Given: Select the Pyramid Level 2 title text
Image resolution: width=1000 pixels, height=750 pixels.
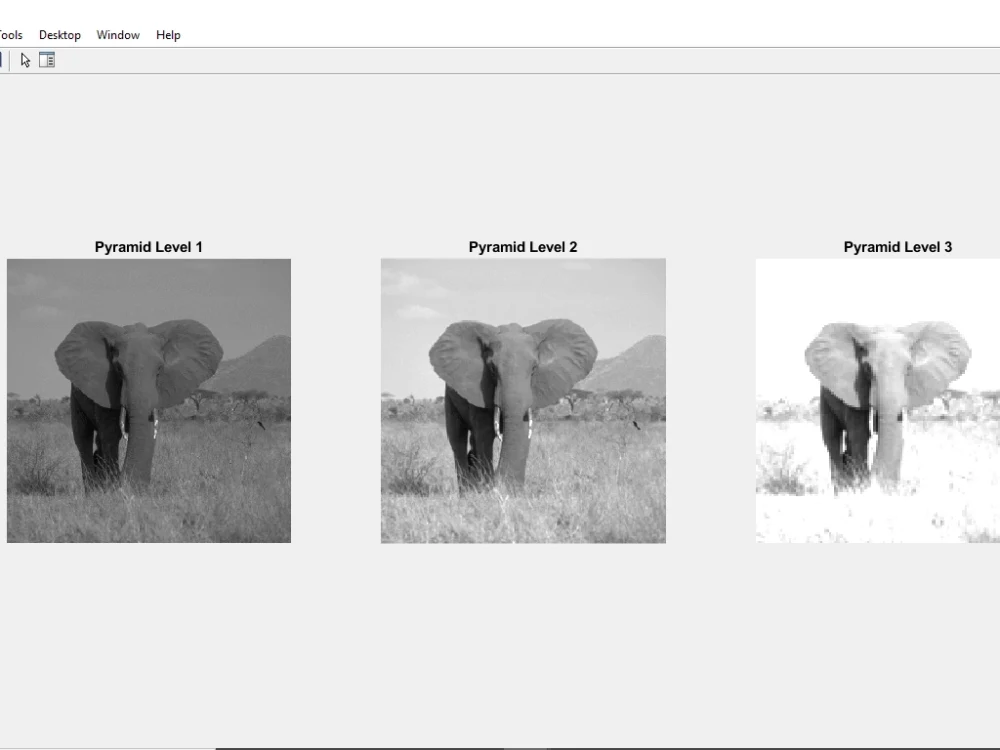Looking at the screenshot, I should tap(522, 246).
